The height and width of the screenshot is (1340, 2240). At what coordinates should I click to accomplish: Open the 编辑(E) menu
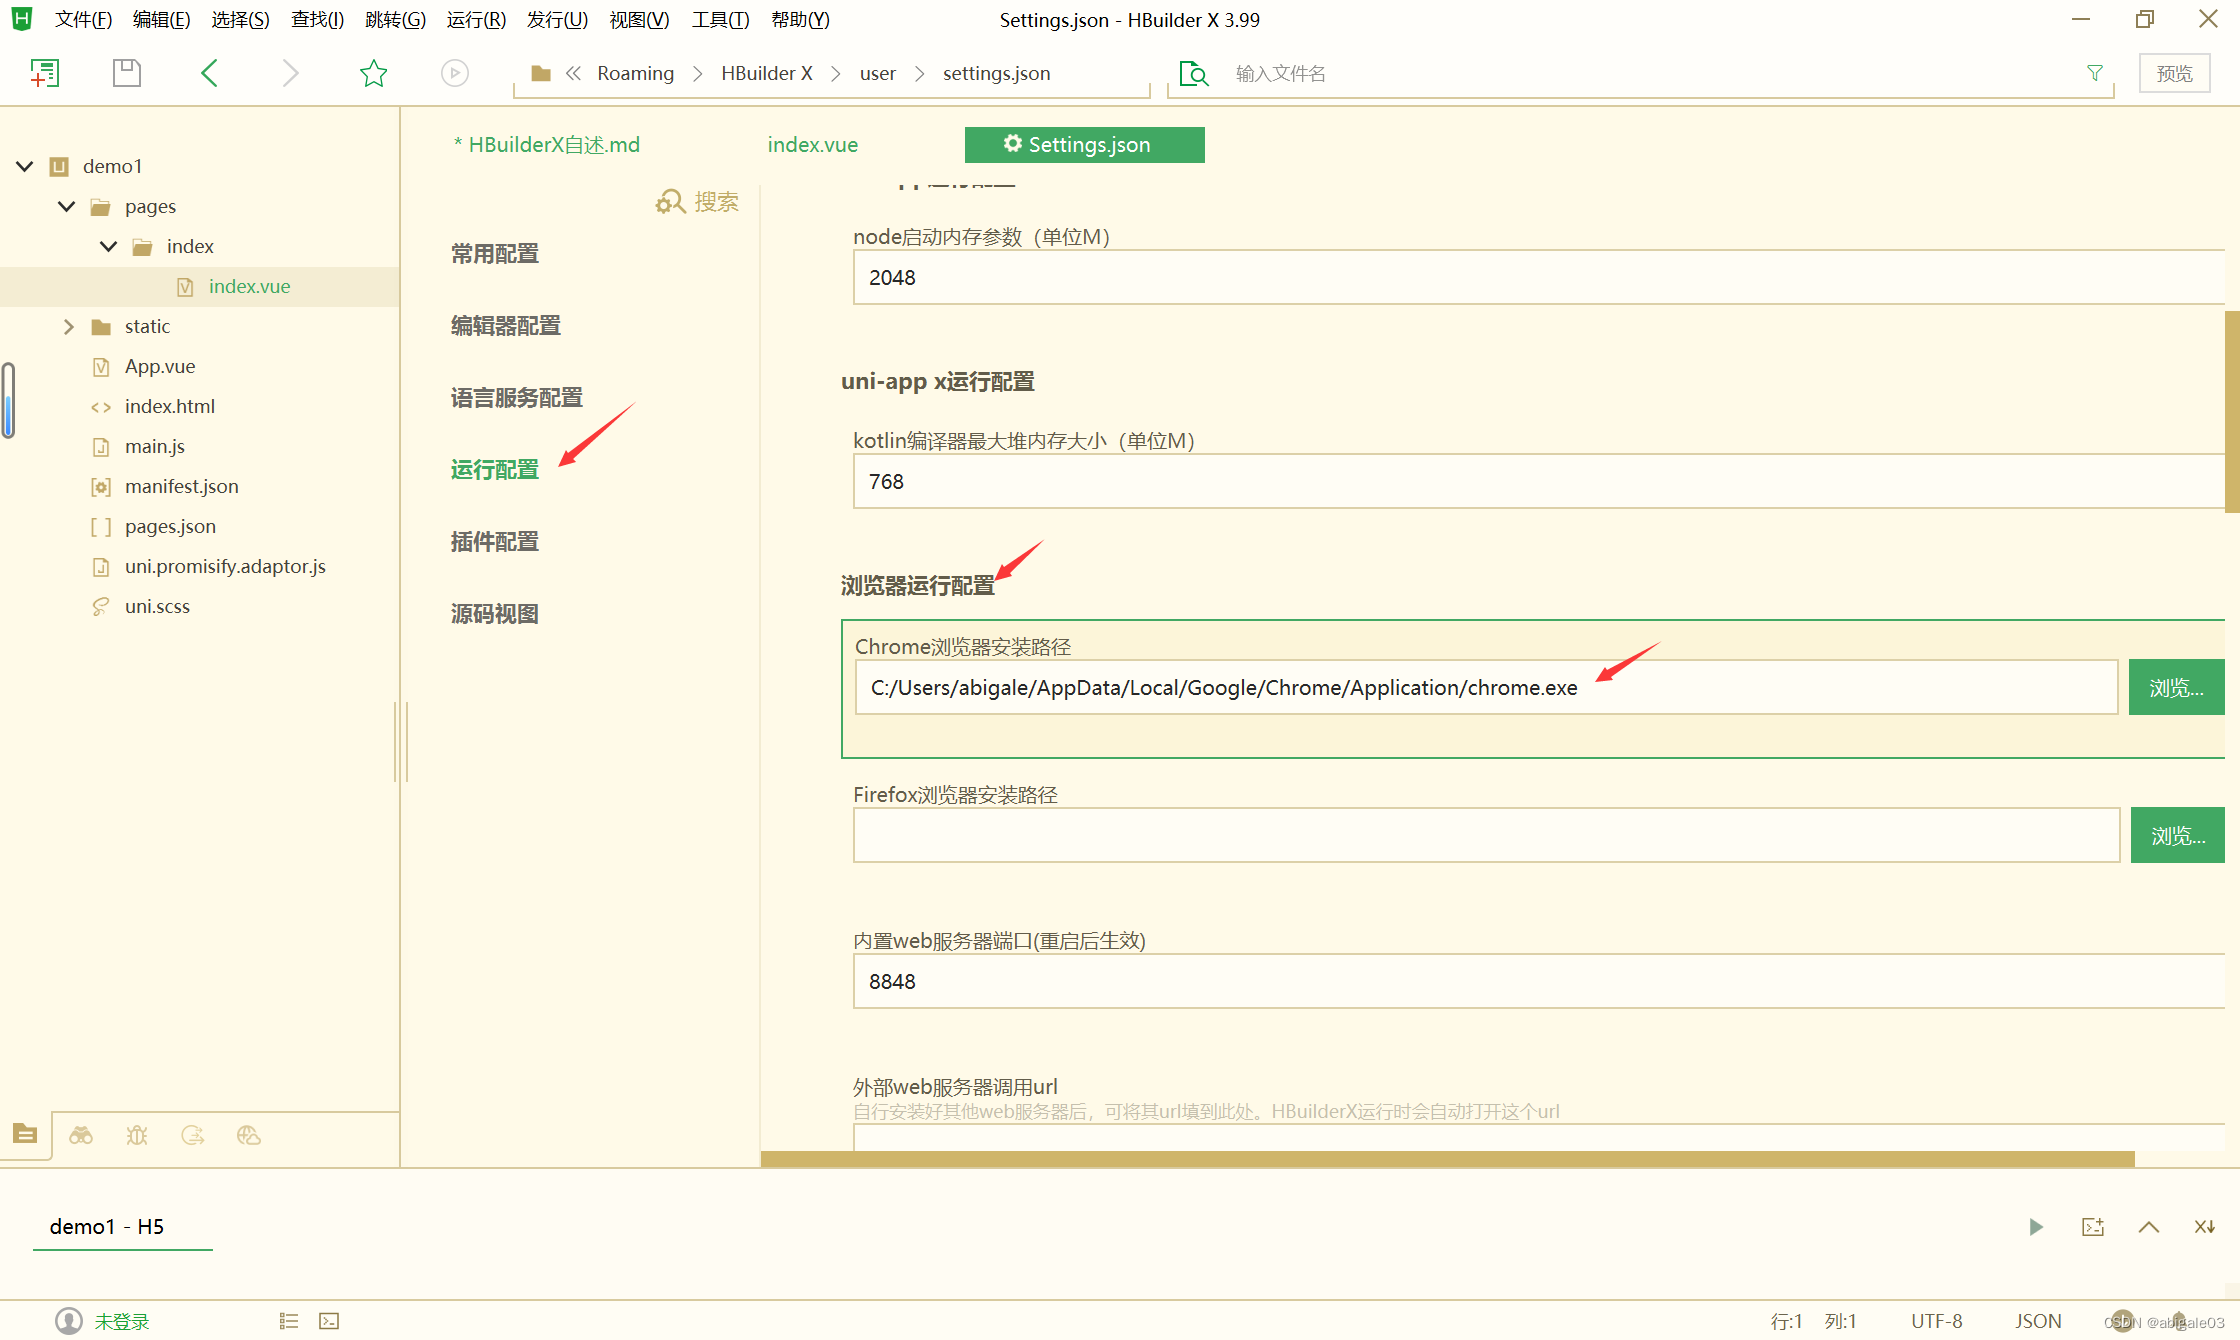(x=161, y=20)
